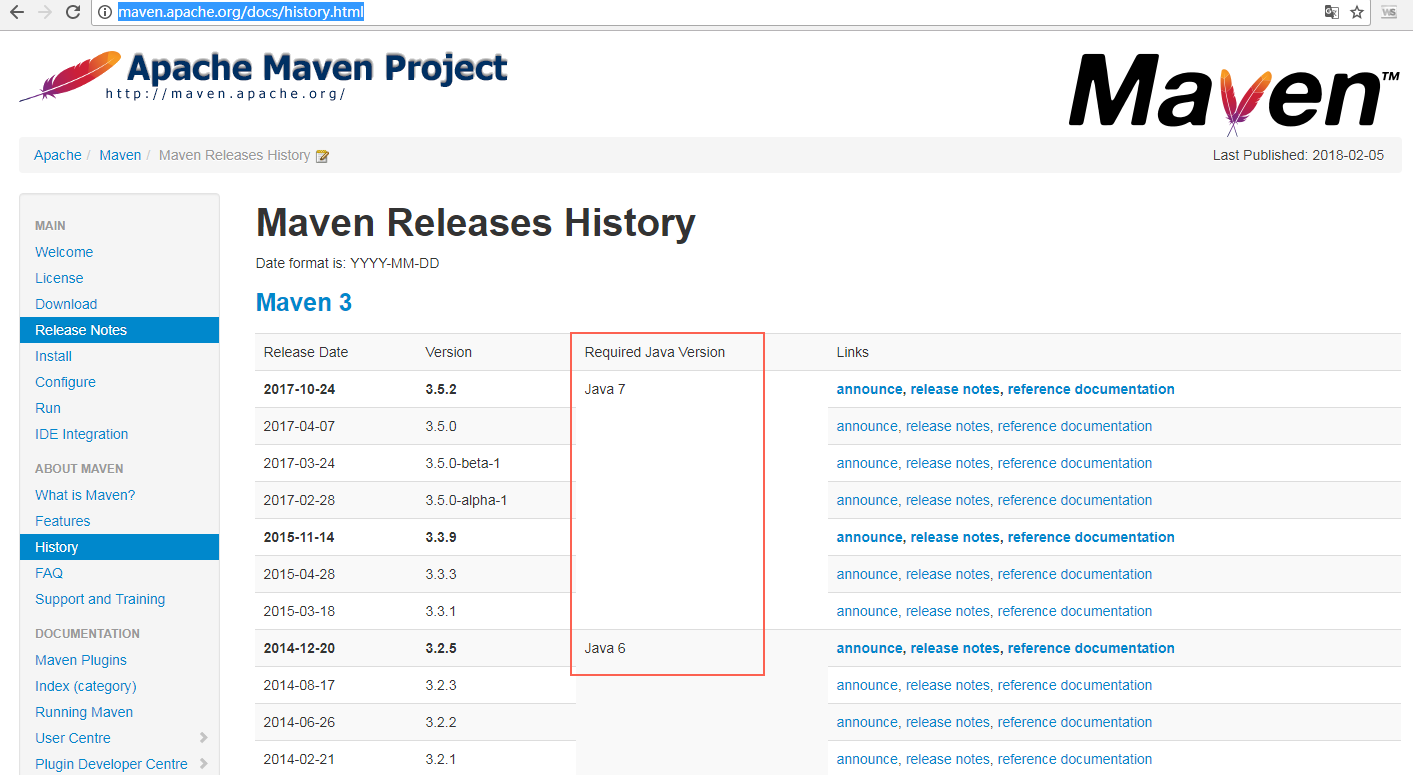The width and height of the screenshot is (1413, 775).
Task: Select Release Notes in the sidebar
Action: [81, 329]
